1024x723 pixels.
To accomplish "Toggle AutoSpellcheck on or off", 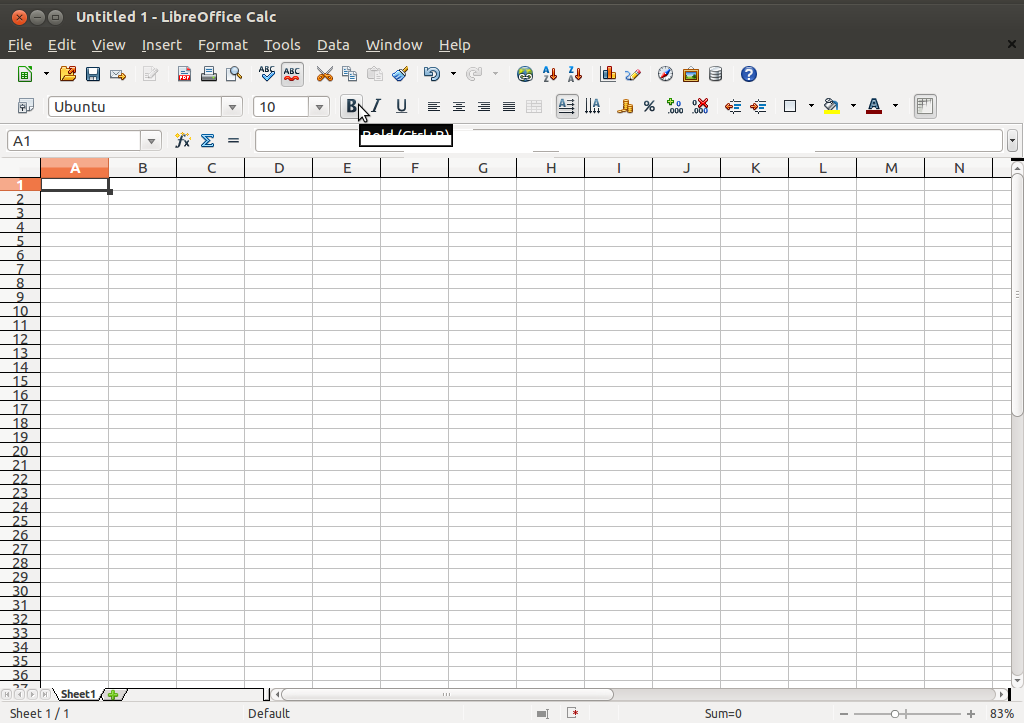I will click(x=292, y=74).
